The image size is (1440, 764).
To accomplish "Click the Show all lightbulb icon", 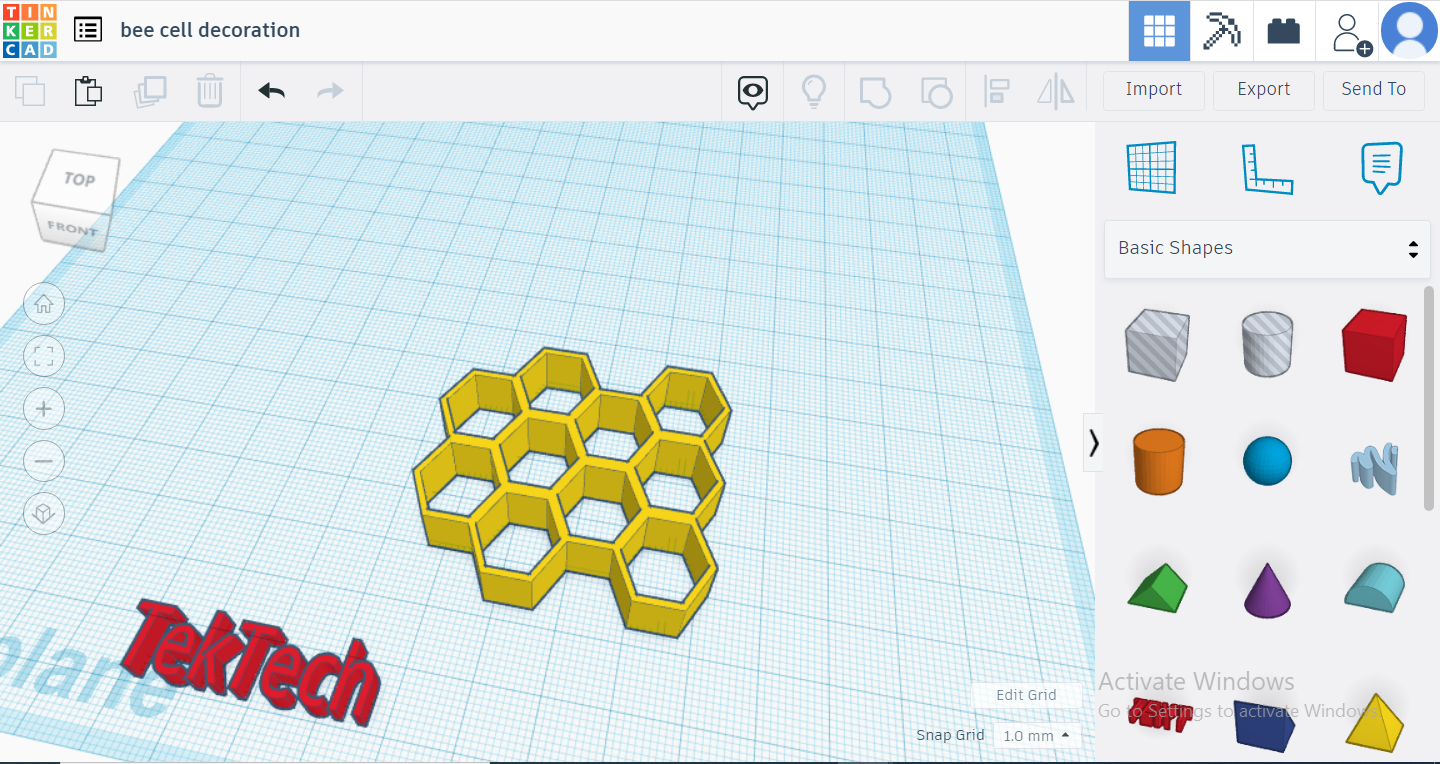I will click(814, 91).
